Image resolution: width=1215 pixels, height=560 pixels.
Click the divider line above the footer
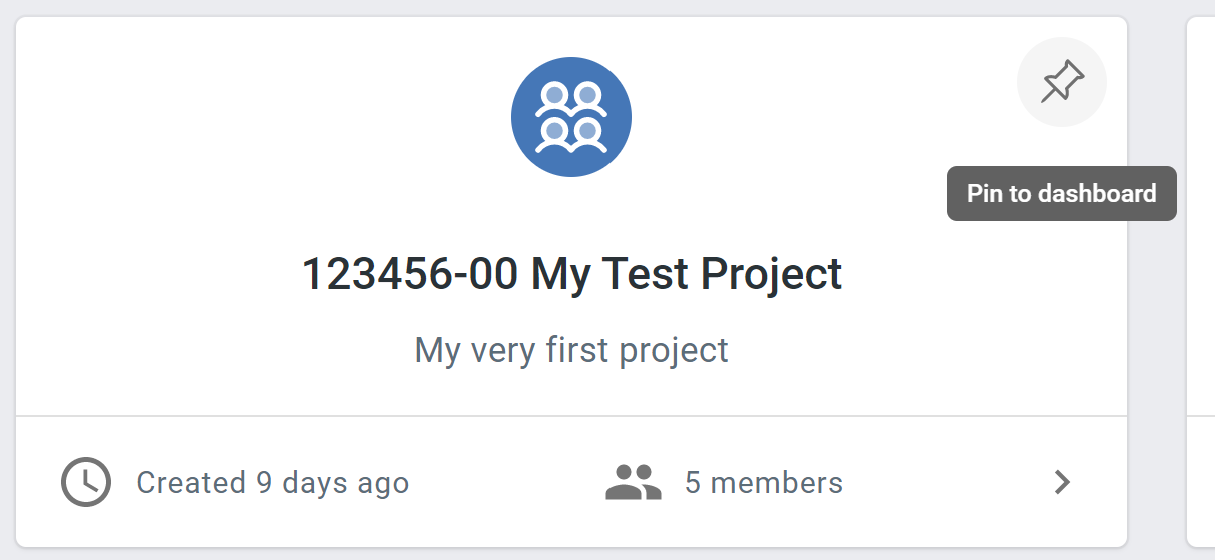click(x=571, y=415)
